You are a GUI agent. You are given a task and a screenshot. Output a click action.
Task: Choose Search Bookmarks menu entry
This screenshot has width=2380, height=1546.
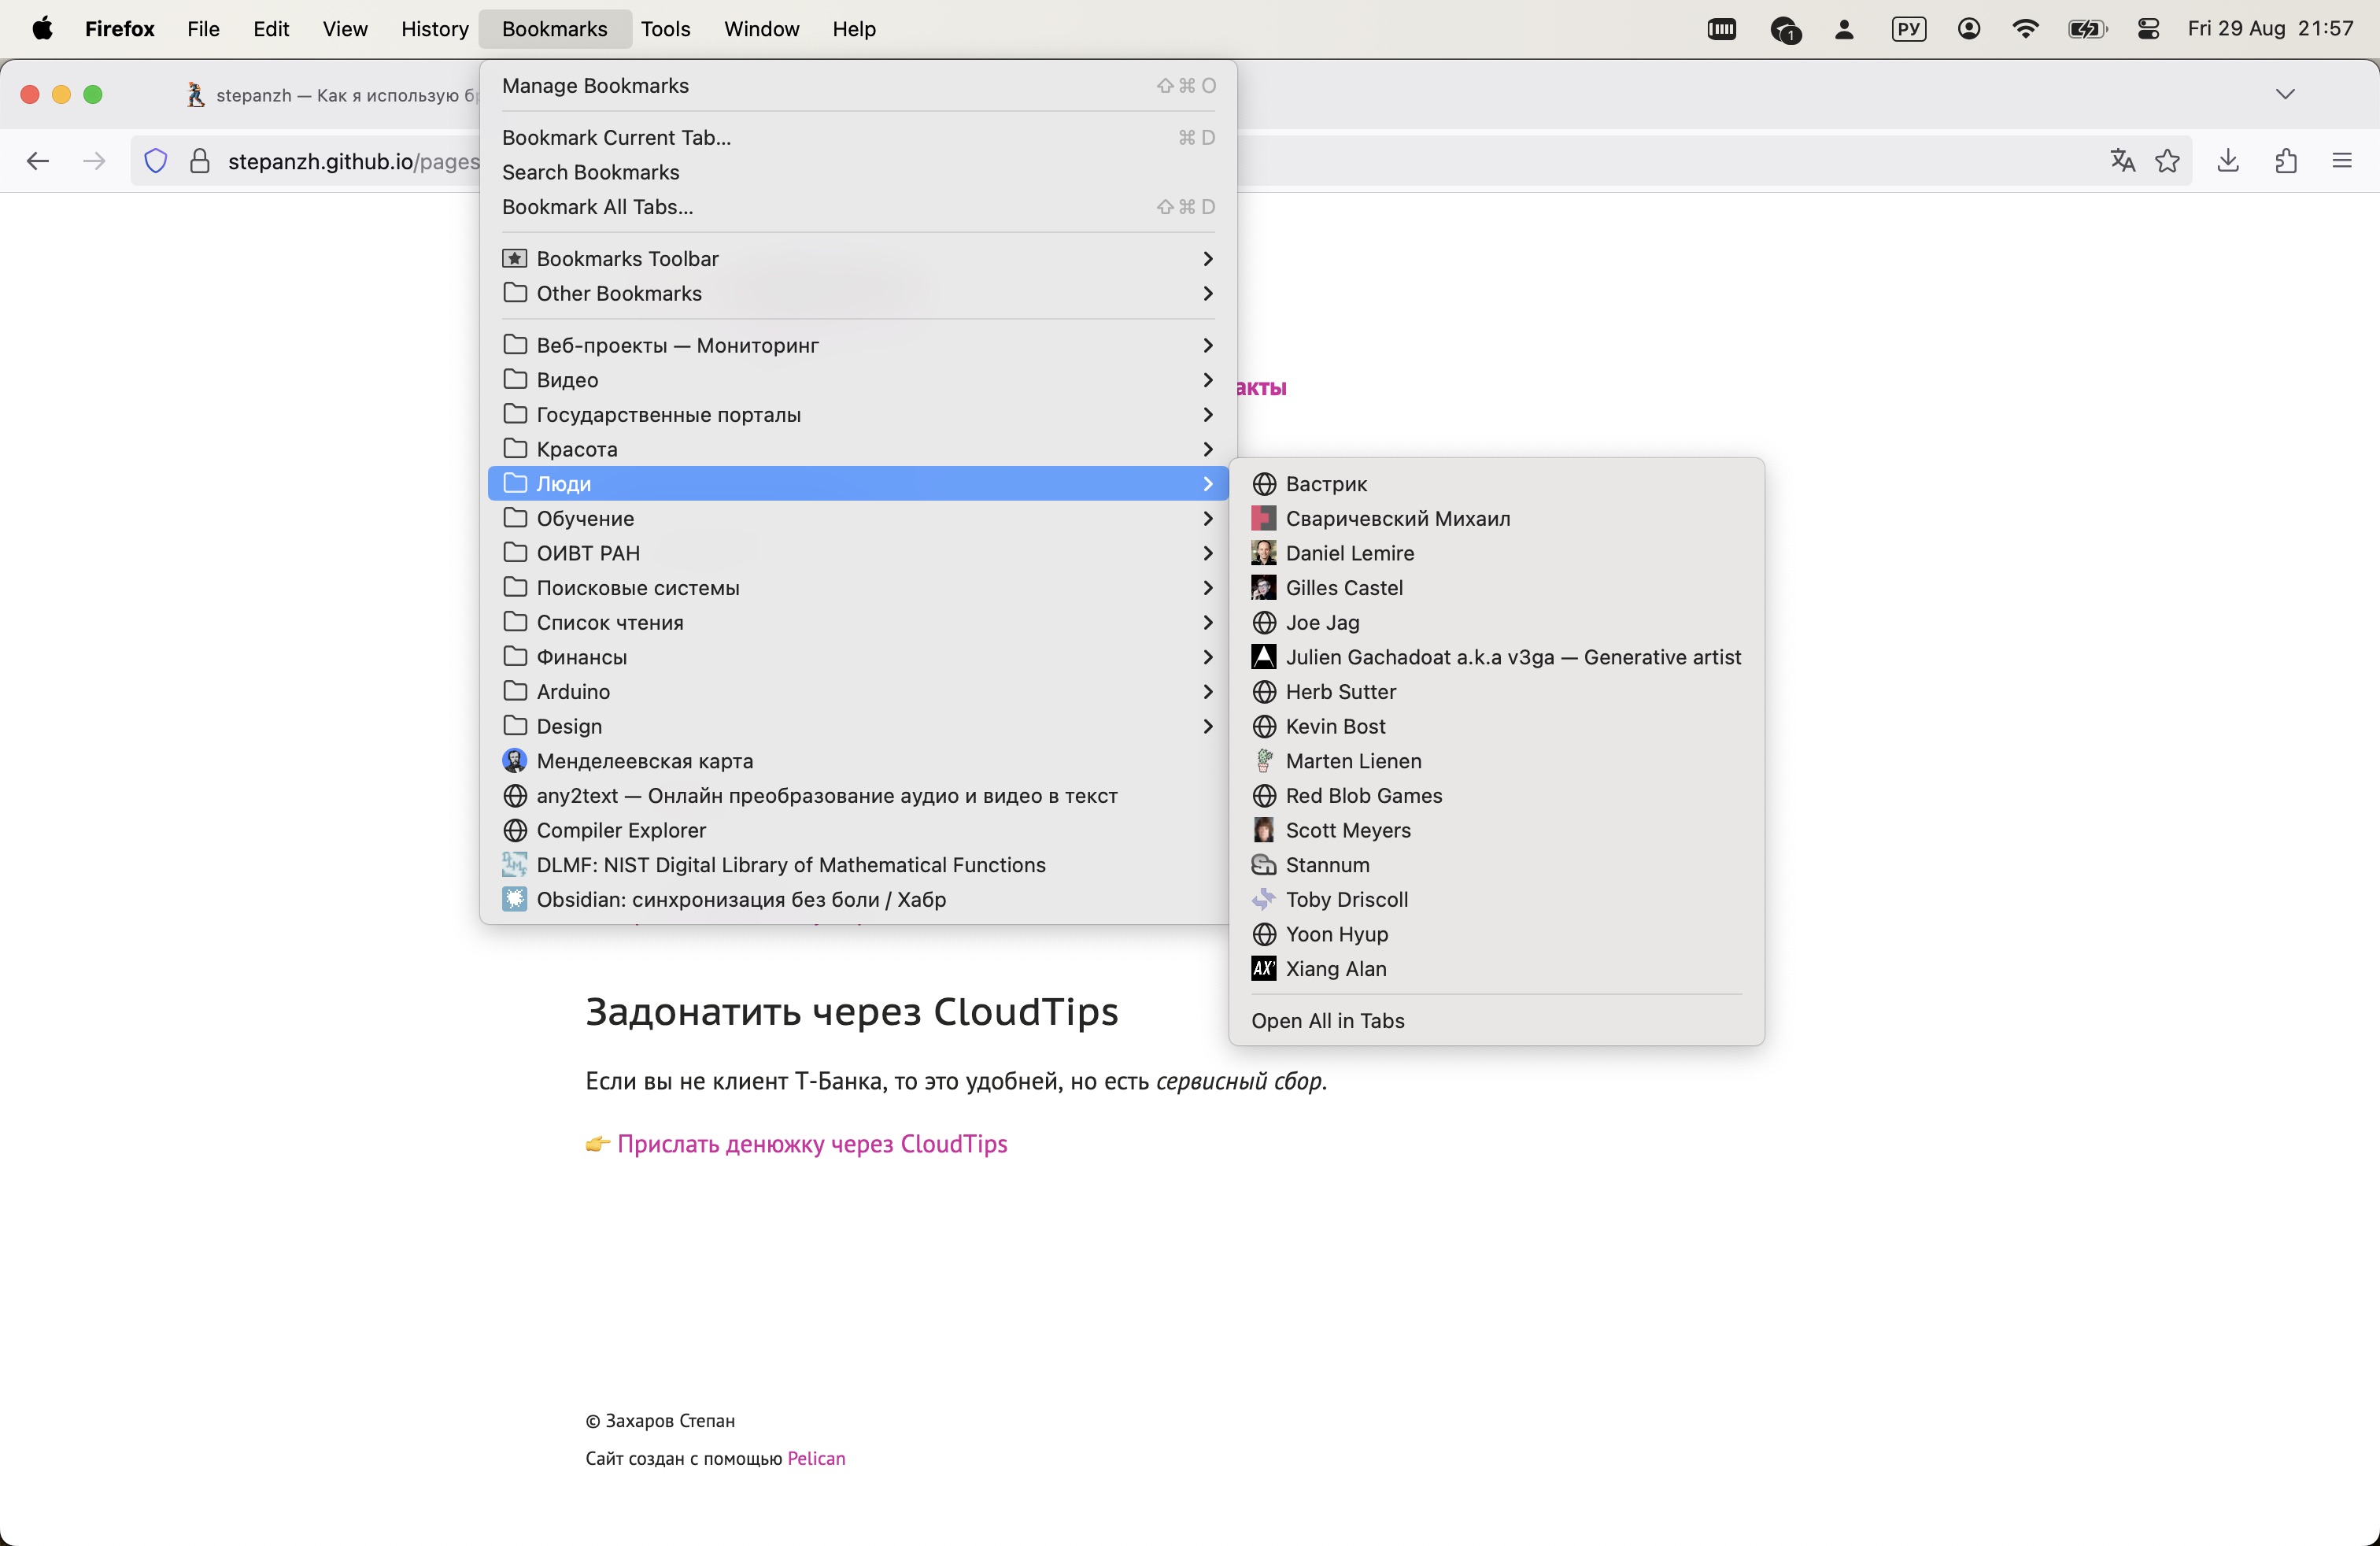(858, 172)
